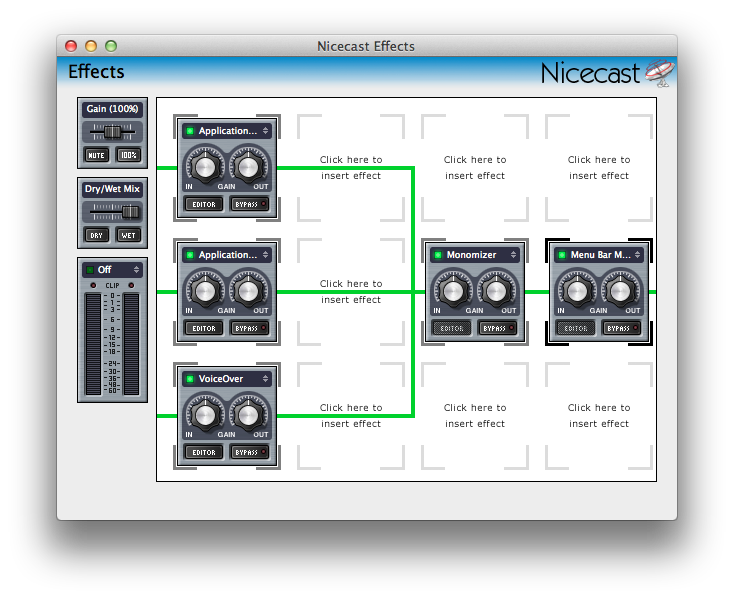Bypass the Monomizer effect
Screen dimensions: 734x599
tap(498, 328)
